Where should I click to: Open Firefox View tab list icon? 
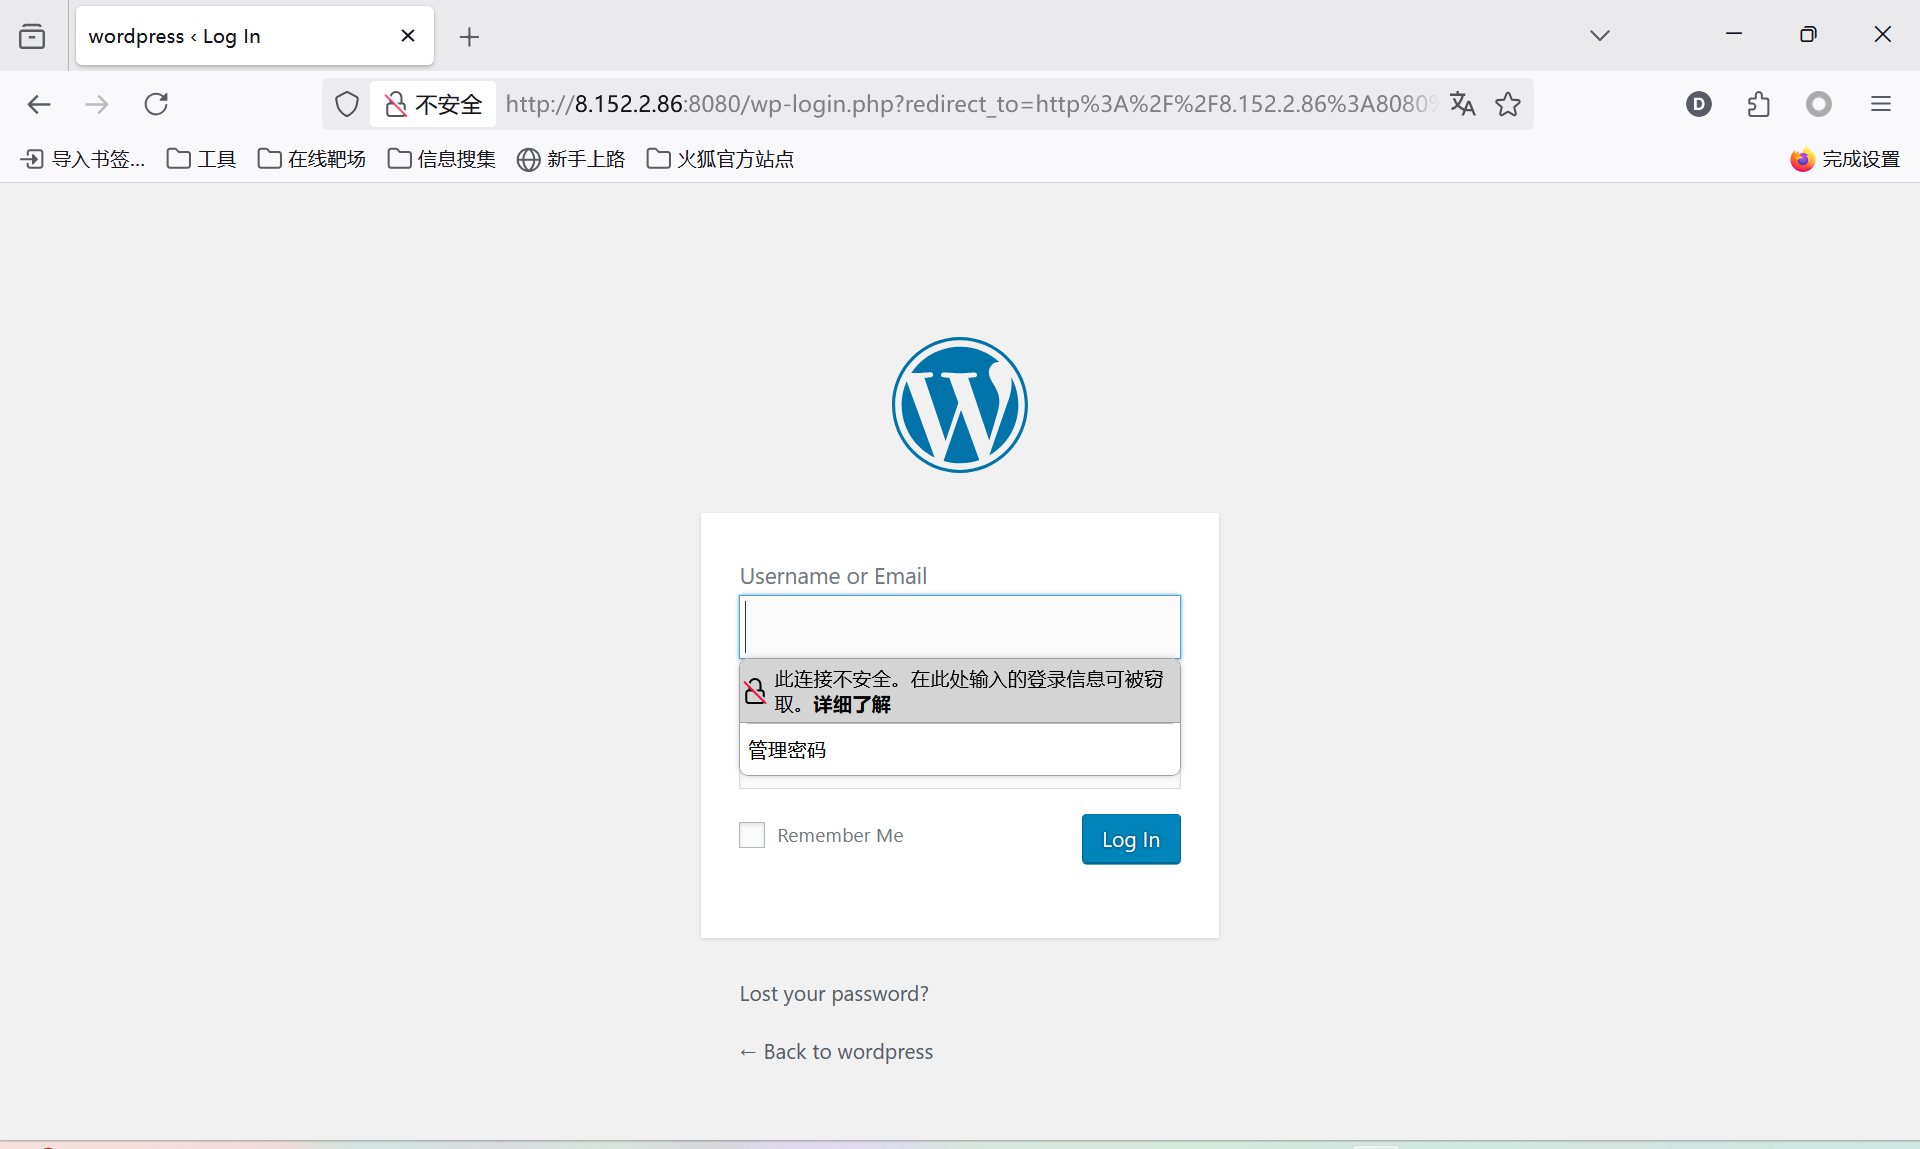point(32,36)
